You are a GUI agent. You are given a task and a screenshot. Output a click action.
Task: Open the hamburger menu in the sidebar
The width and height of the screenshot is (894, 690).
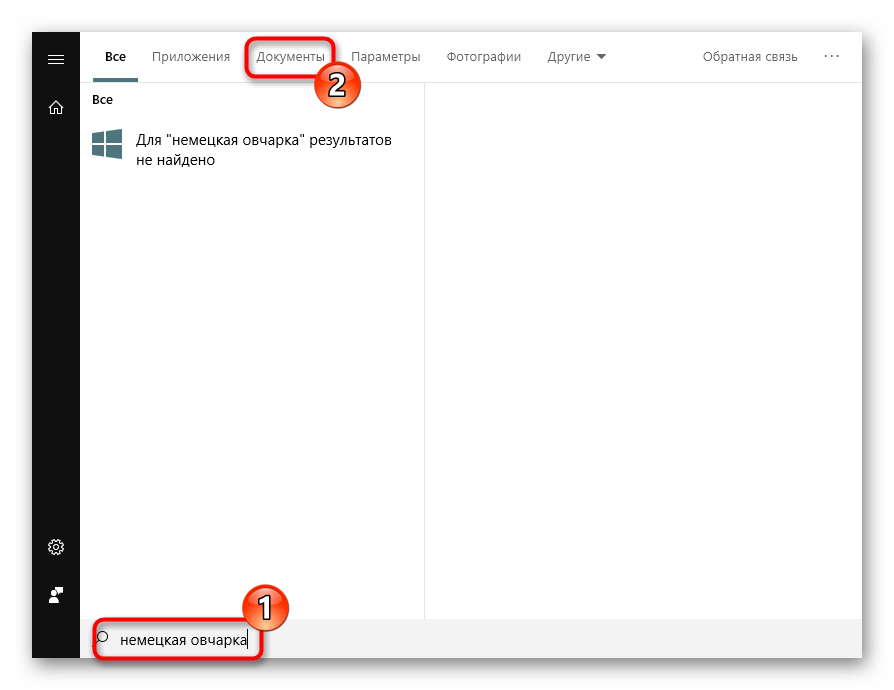pyautogui.click(x=56, y=59)
